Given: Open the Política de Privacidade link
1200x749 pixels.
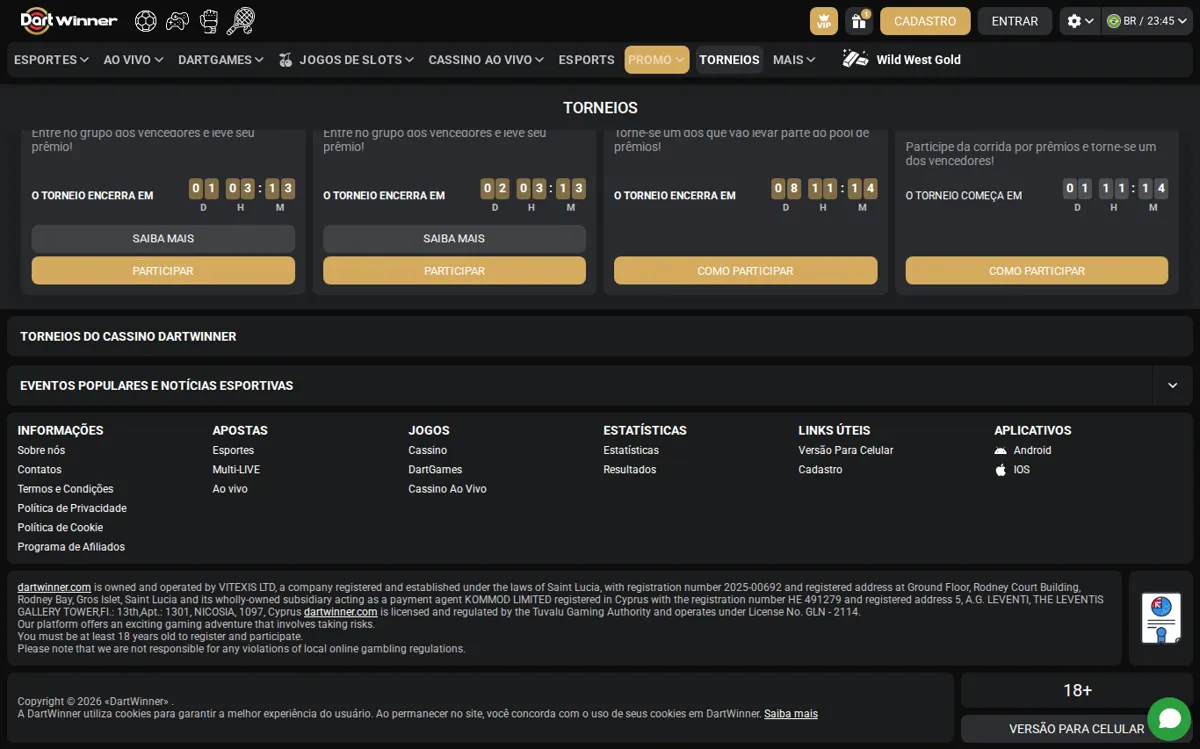Looking at the screenshot, I should tap(72, 508).
